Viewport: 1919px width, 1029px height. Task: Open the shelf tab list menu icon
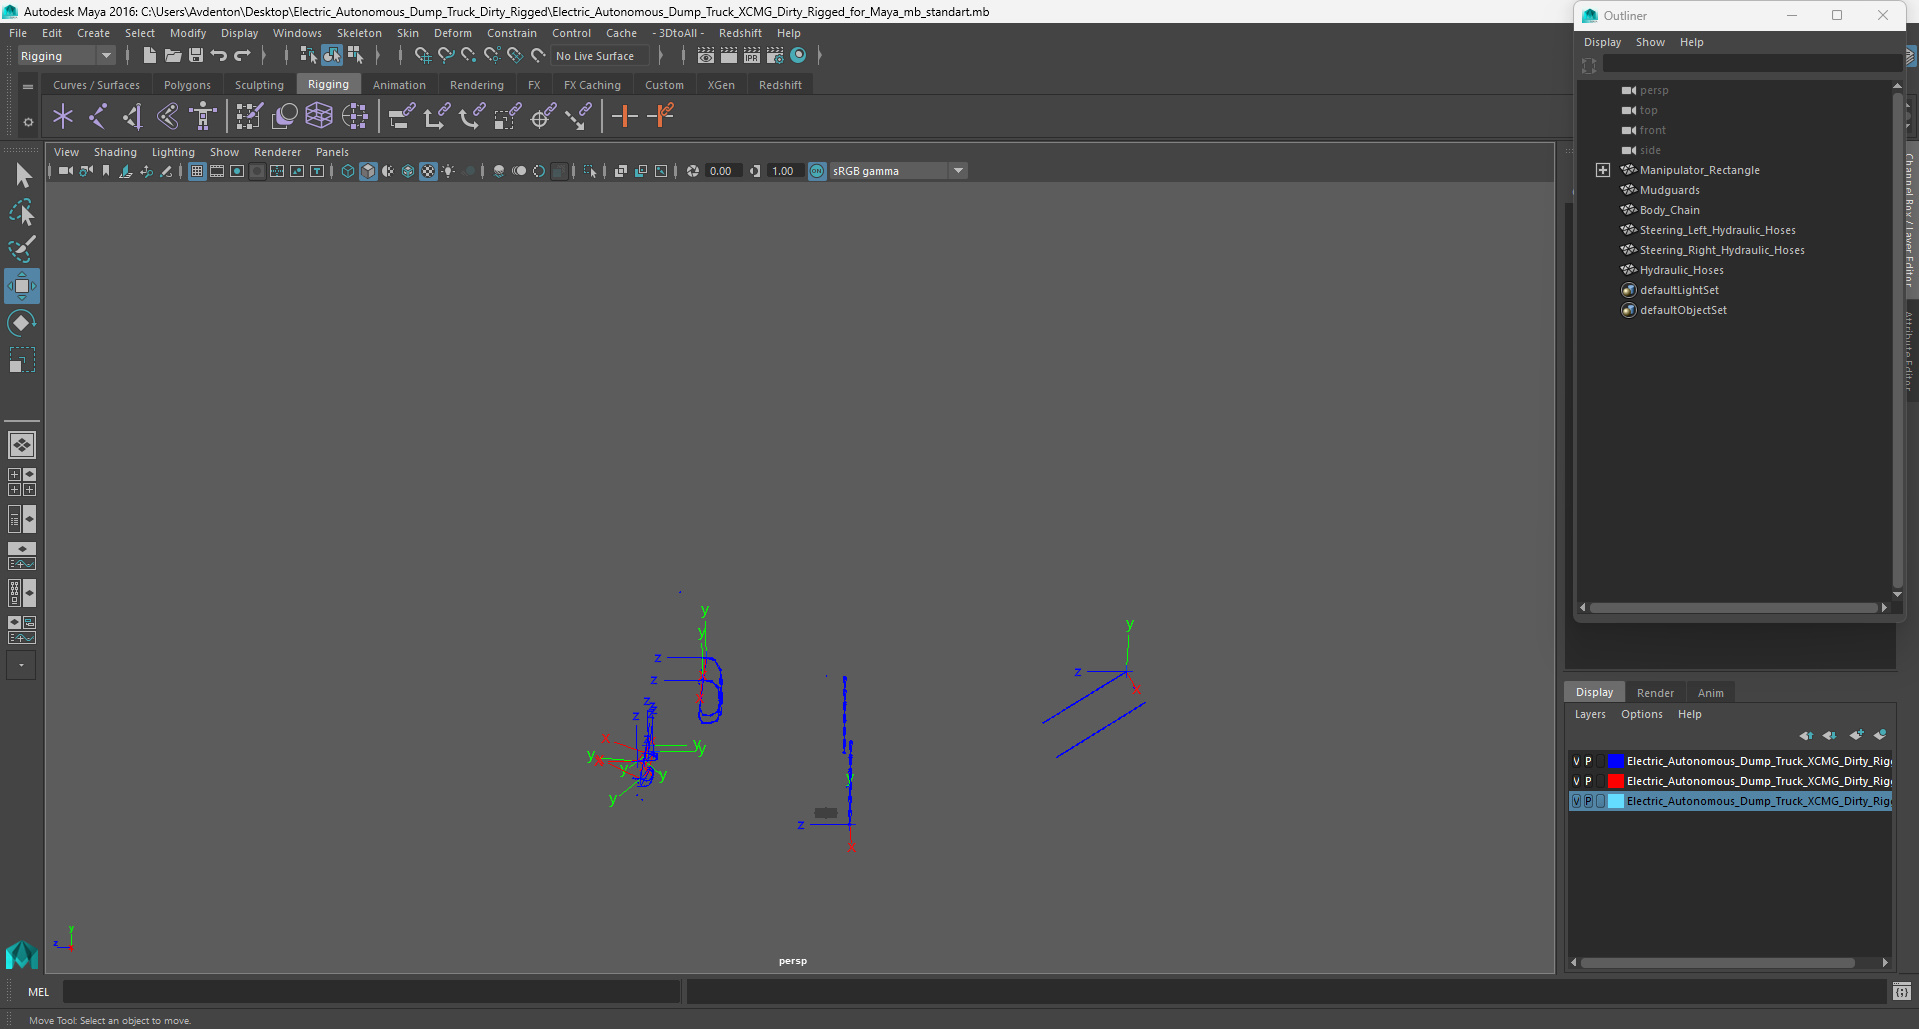[28, 87]
